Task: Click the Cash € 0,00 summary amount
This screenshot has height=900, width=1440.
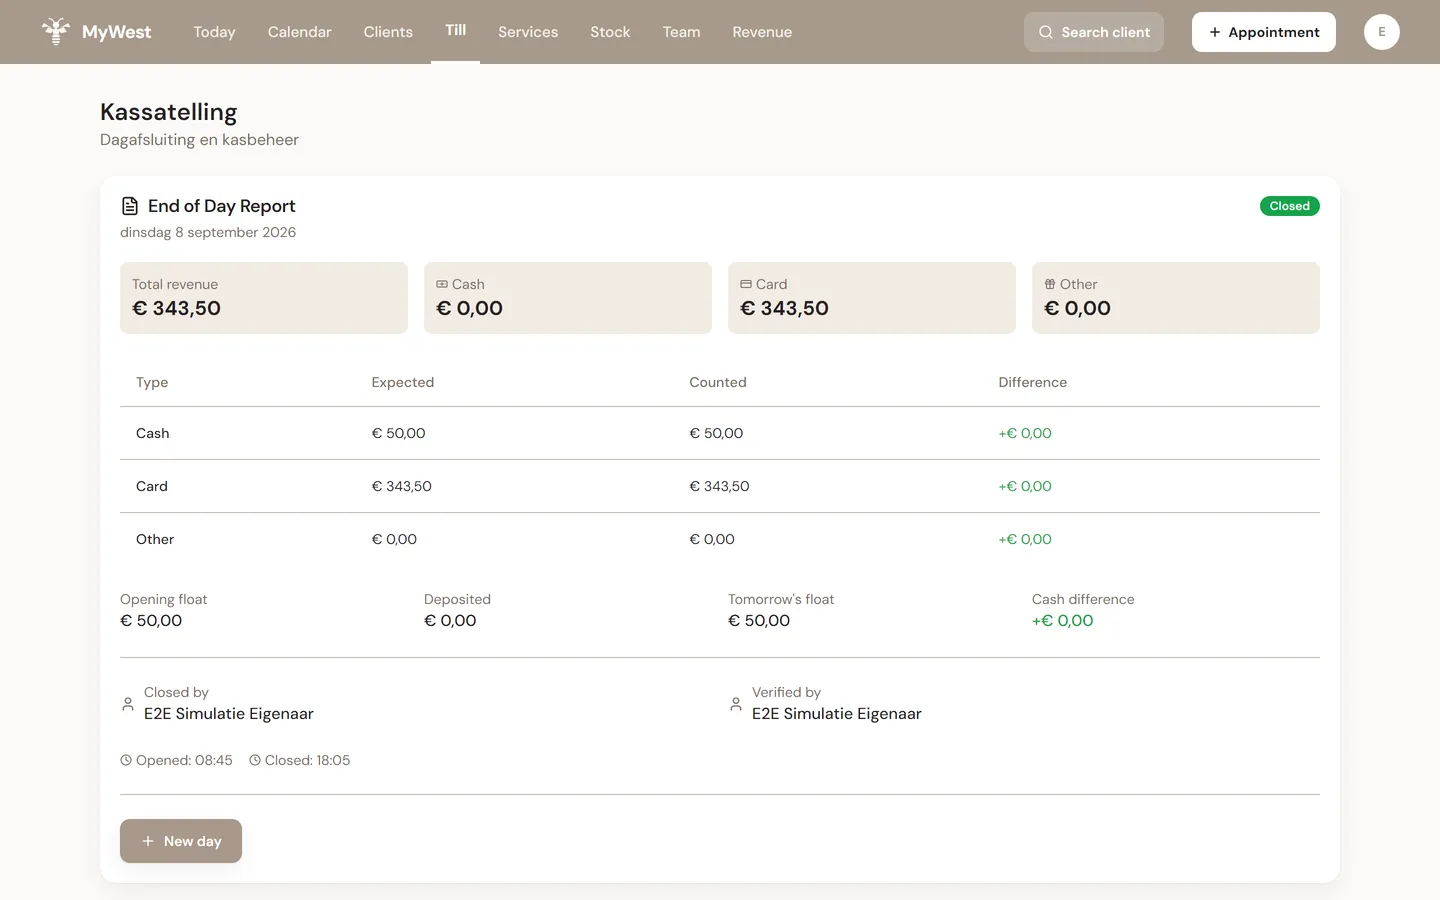Action: point(470,308)
